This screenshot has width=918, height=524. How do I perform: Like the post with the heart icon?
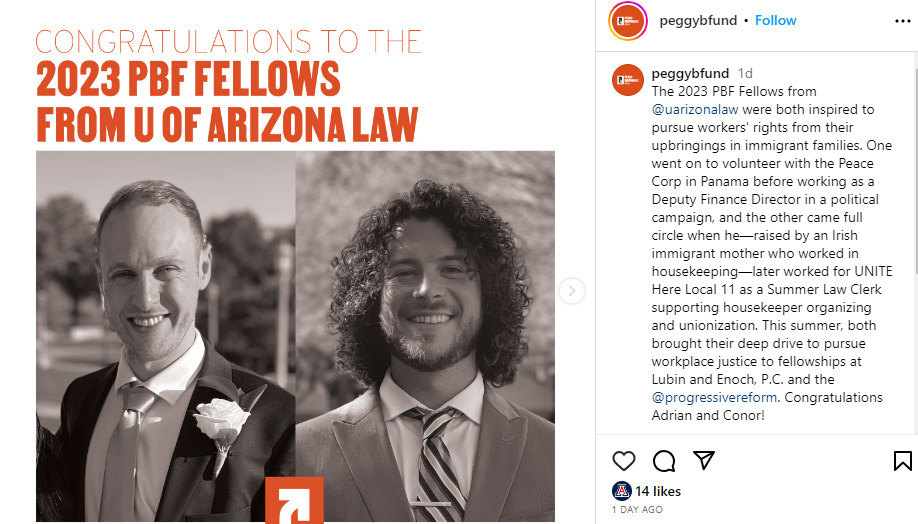(624, 460)
